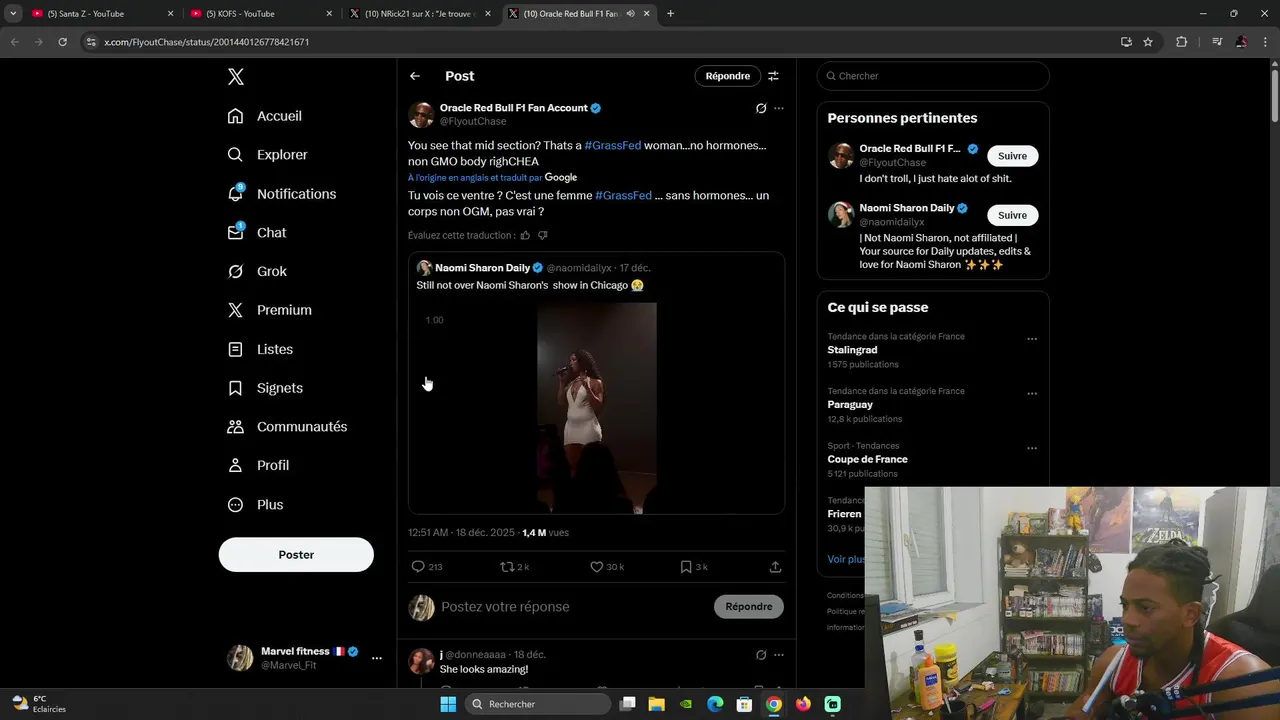Open reply filter settings icon

pos(773,76)
